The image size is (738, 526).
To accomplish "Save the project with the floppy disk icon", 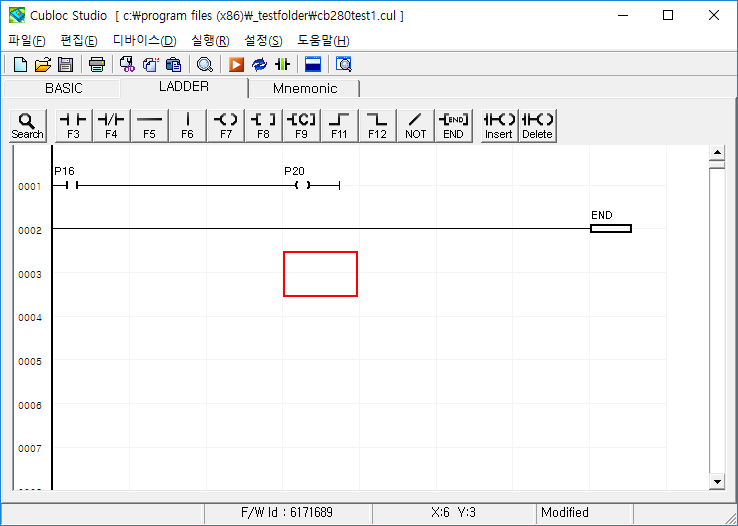I will (65, 65).
